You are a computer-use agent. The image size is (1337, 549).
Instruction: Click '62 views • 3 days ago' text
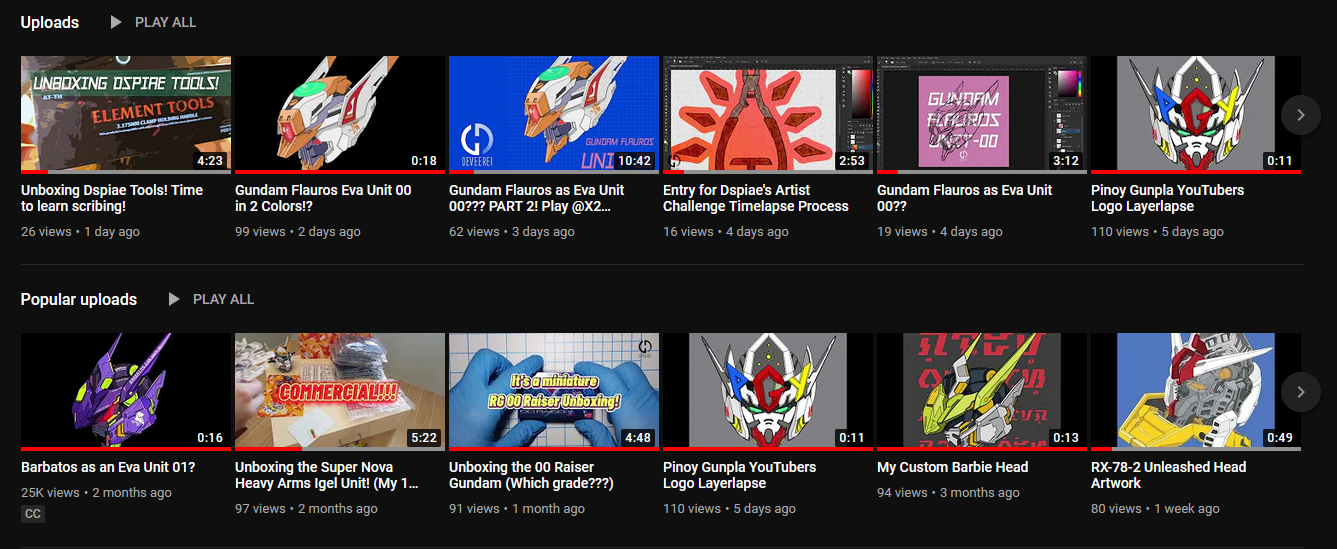tap(512, 232)
